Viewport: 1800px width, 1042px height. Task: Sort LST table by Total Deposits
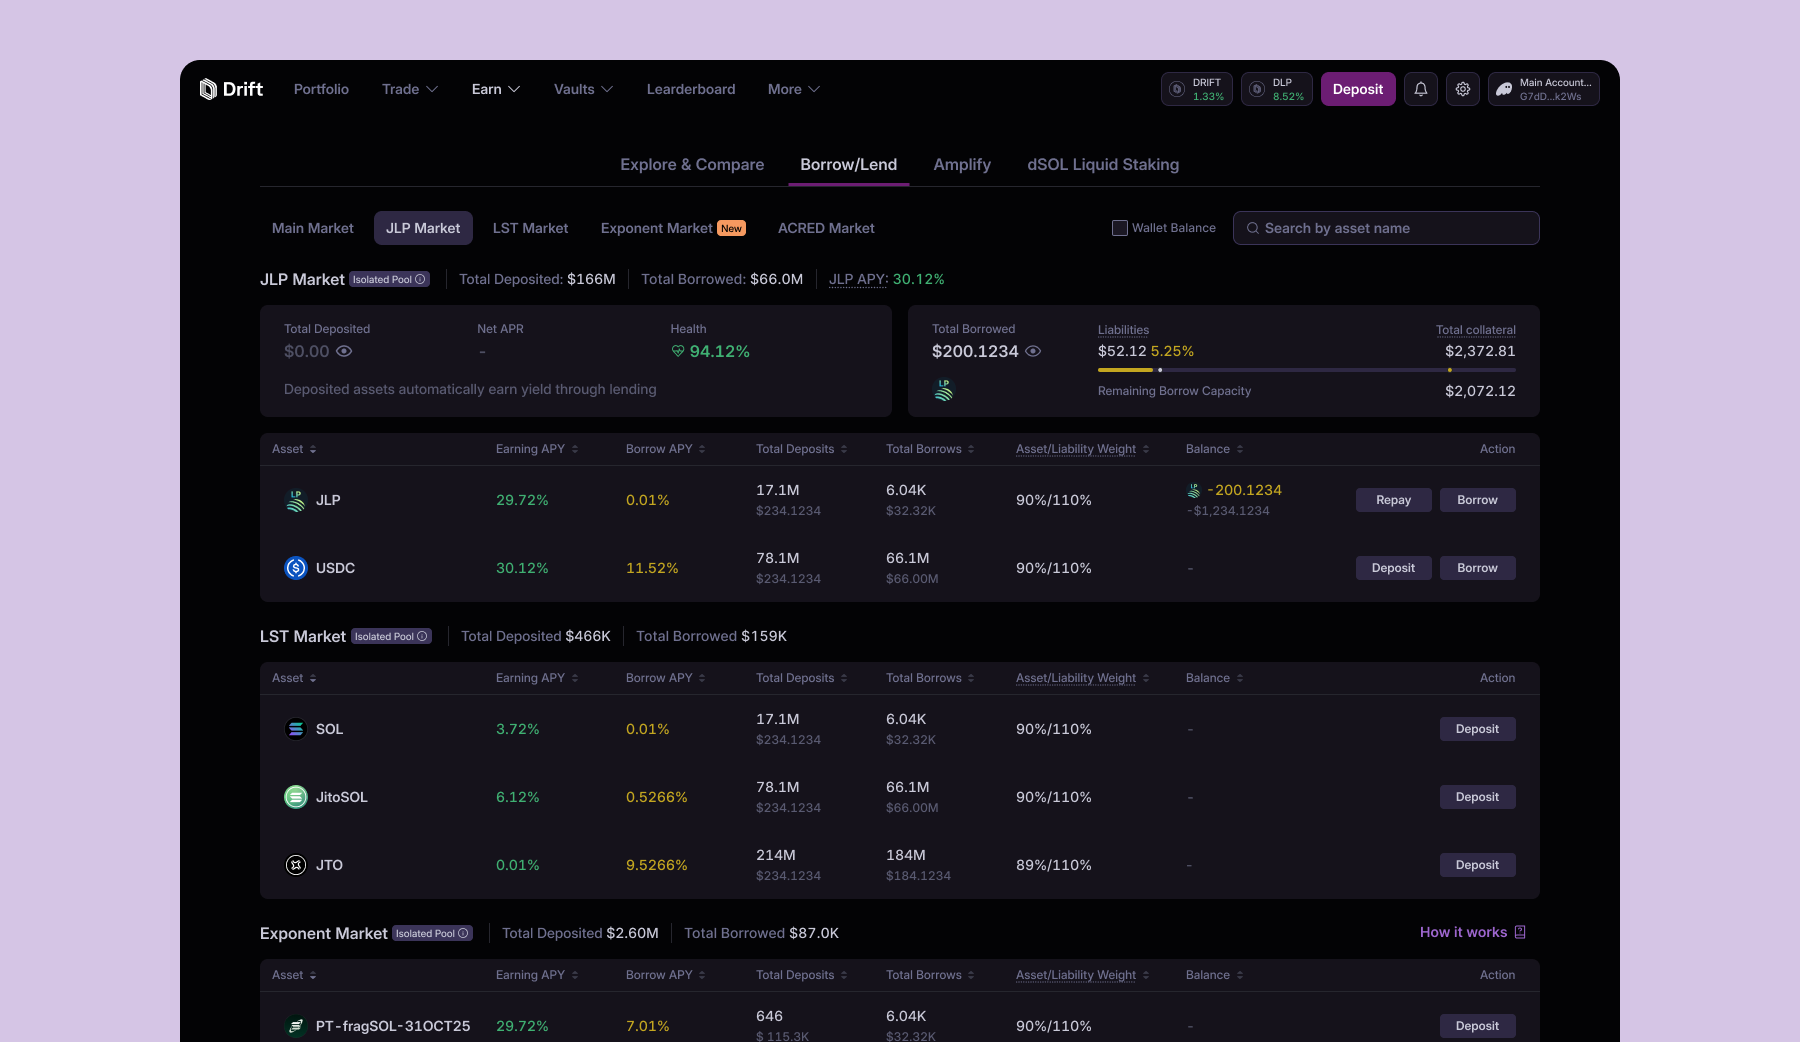802,678
